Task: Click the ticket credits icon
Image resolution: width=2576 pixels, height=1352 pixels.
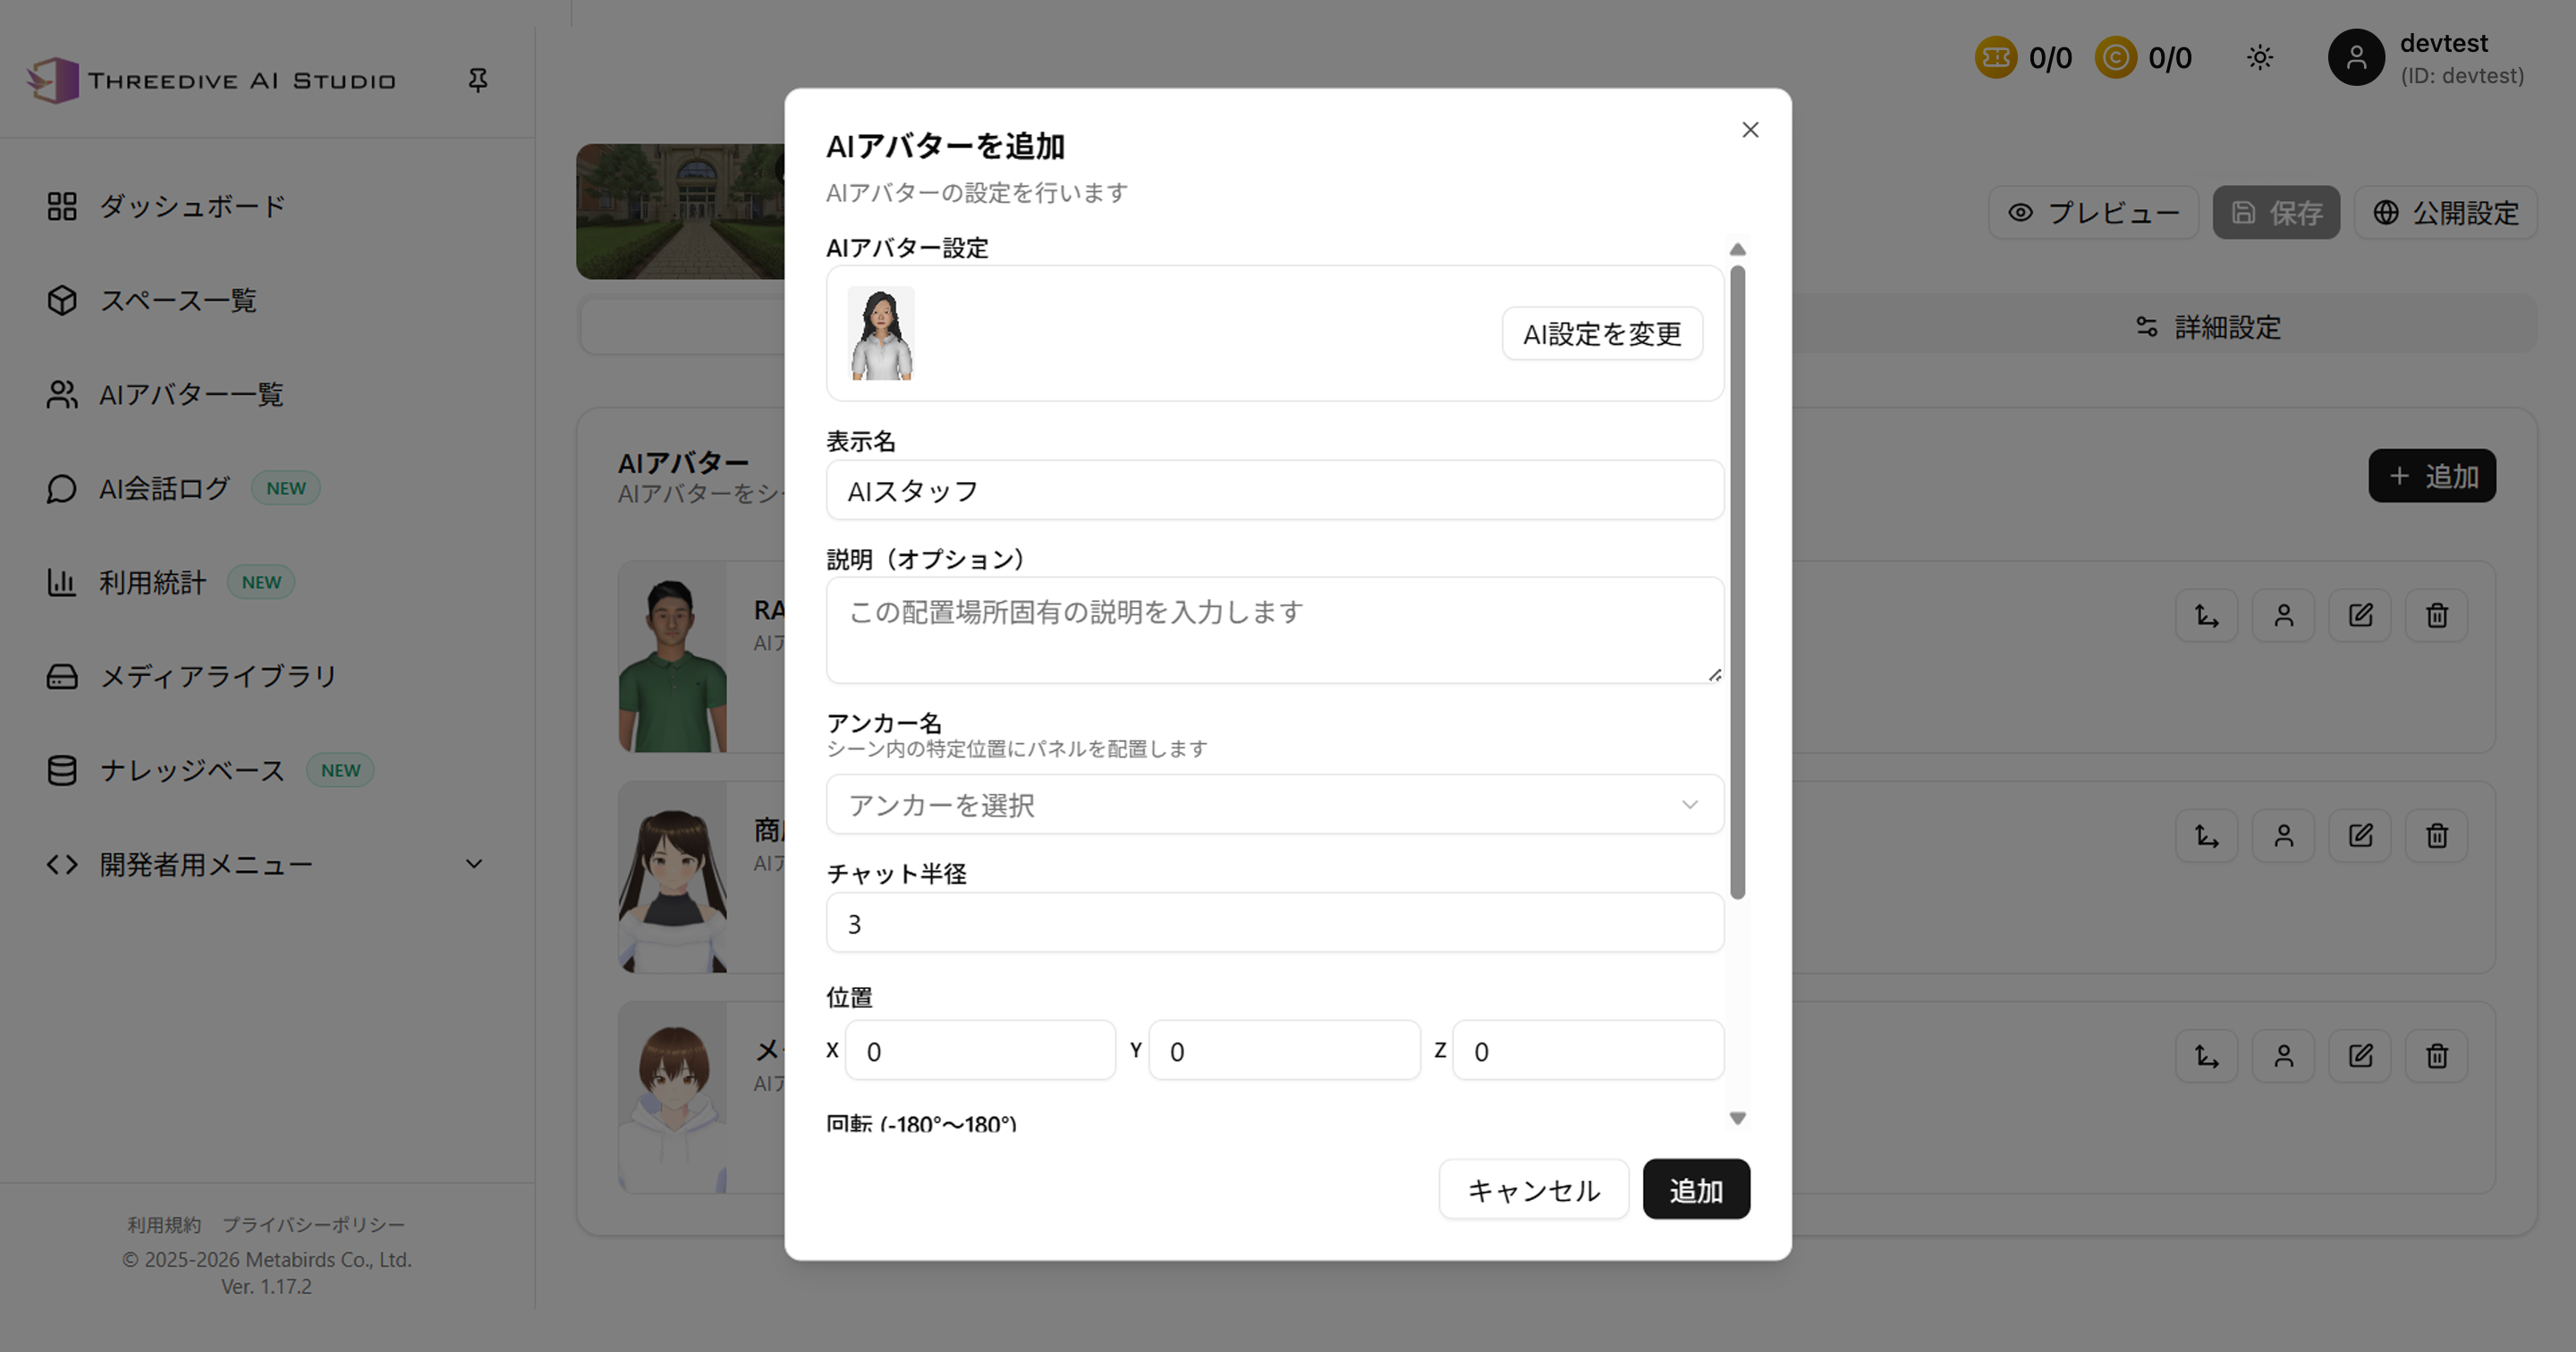Action: [1996, 58]
